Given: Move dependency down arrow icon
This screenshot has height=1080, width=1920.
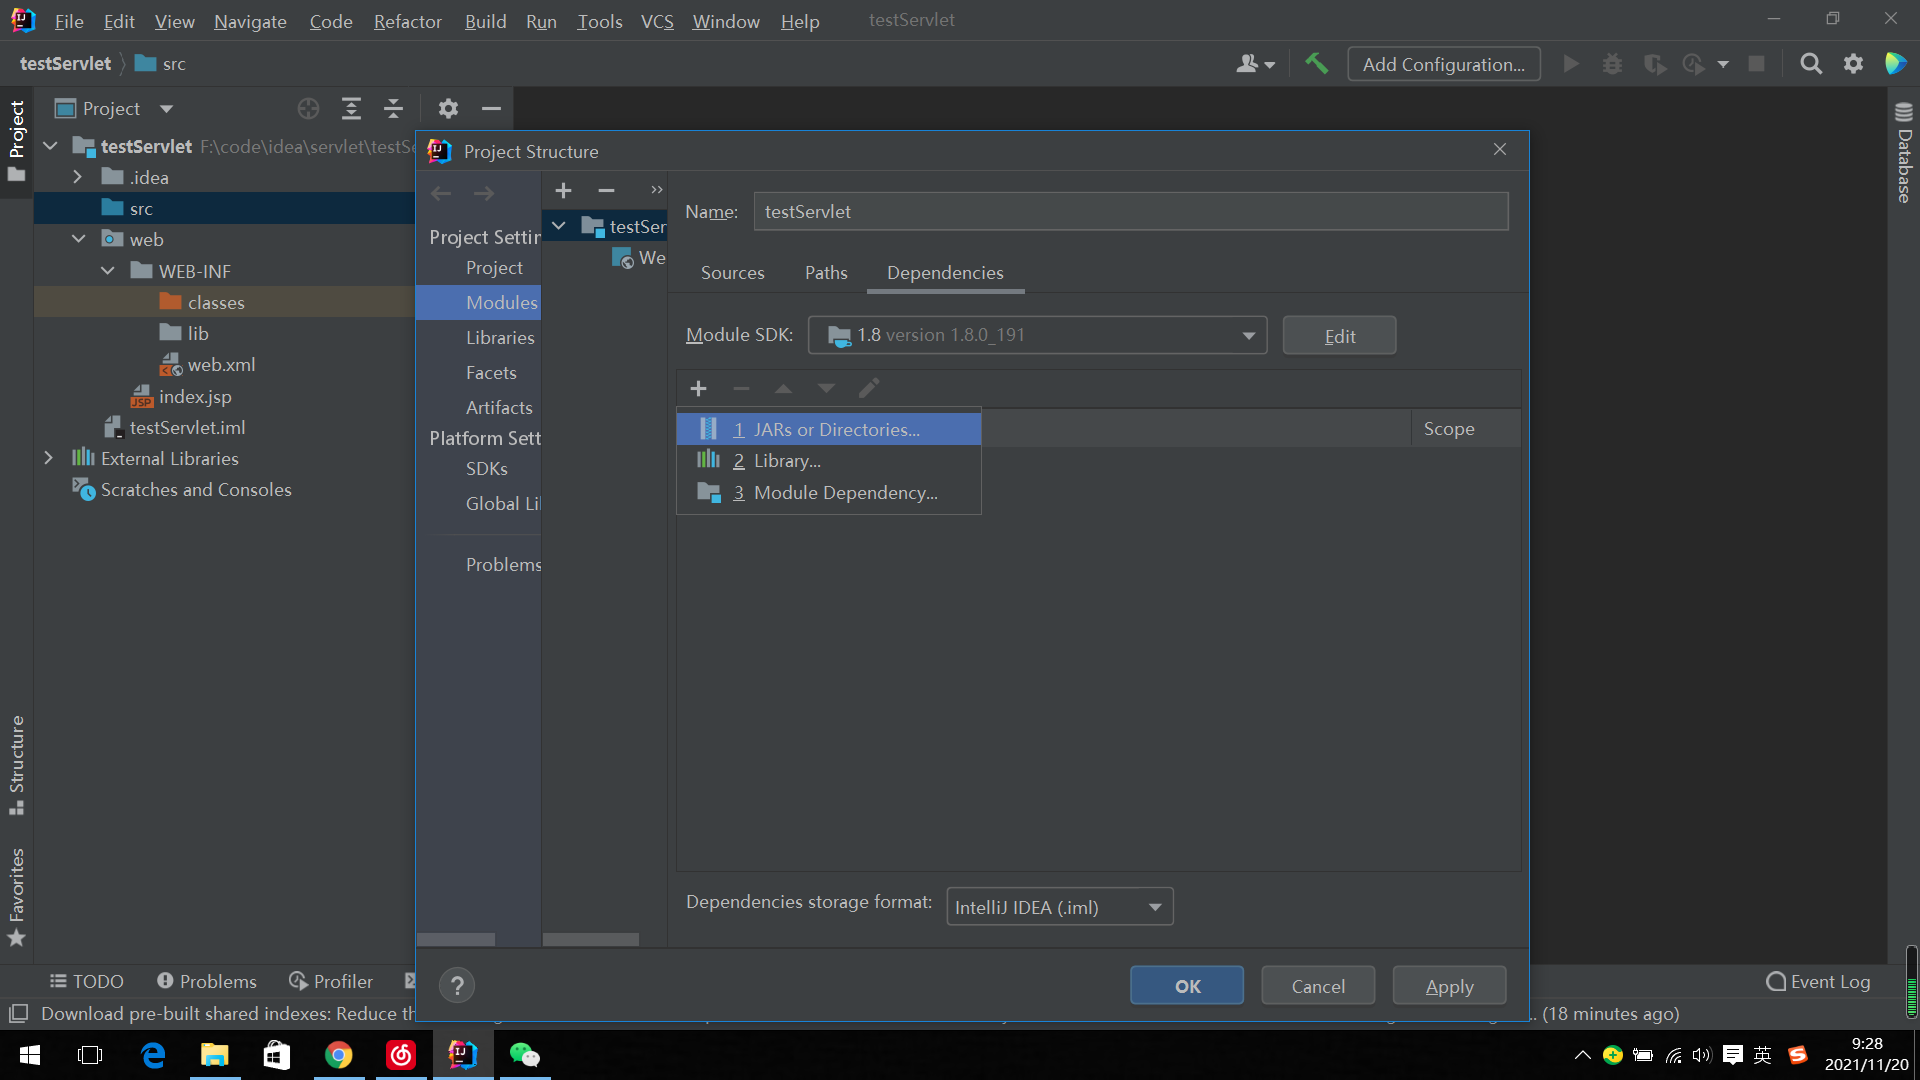Looking at the screenshot, I should [x=826, y=388].
